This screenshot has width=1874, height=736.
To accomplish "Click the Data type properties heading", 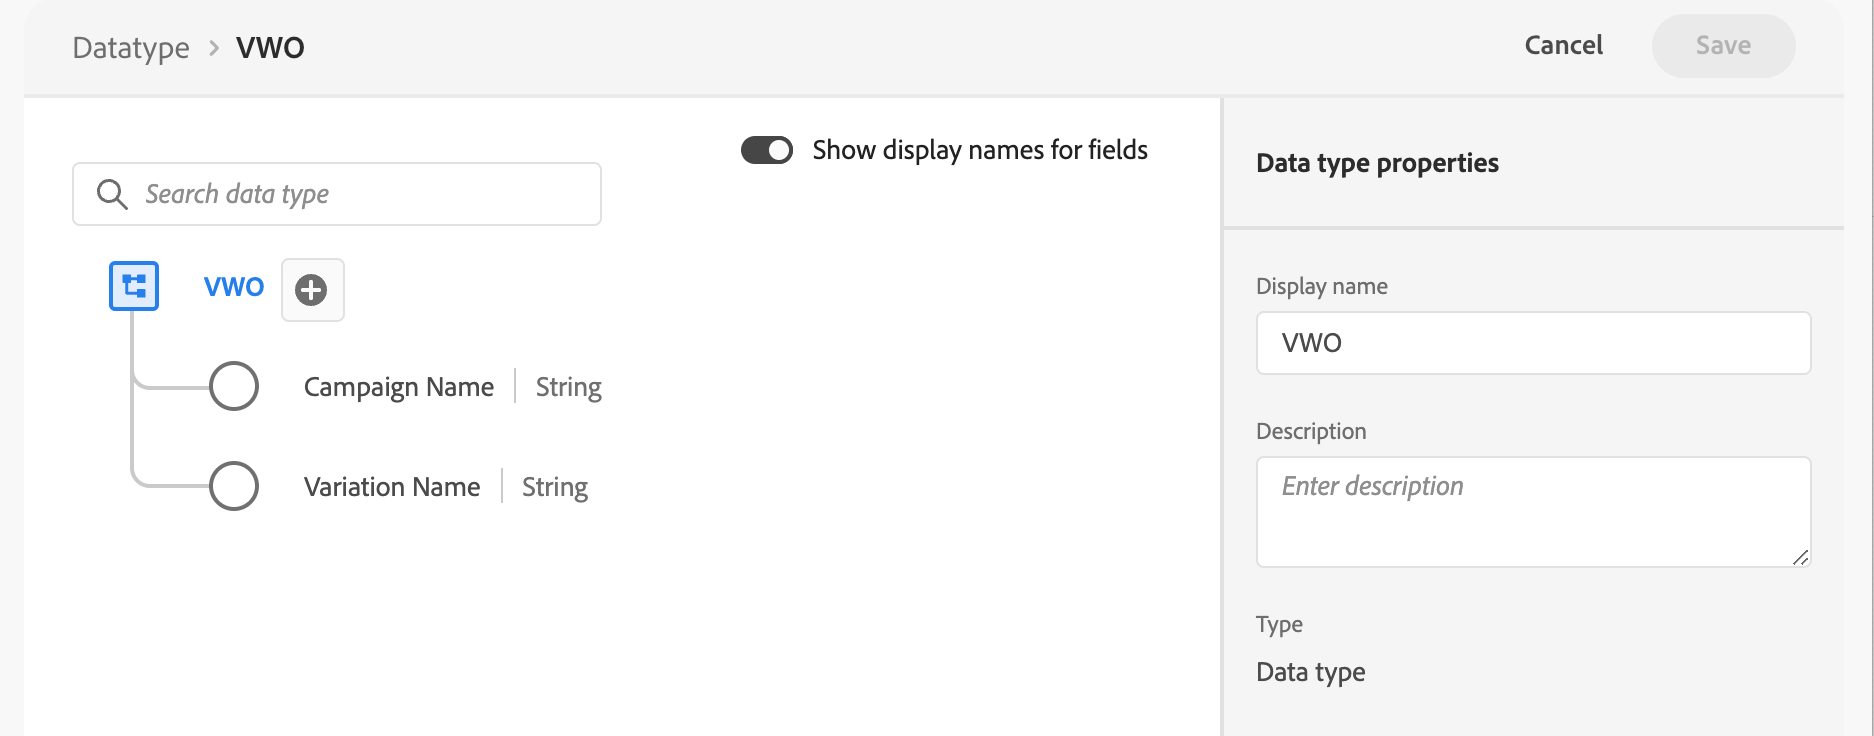I will (x=1377, y=163).
